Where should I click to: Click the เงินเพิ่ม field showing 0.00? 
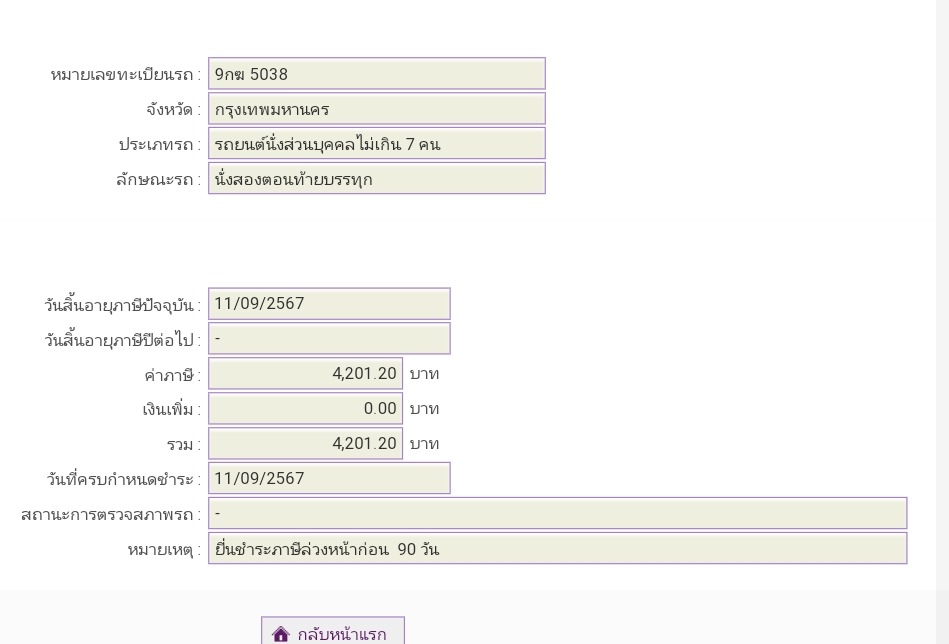pyautogui.click(x=306, y=409)
